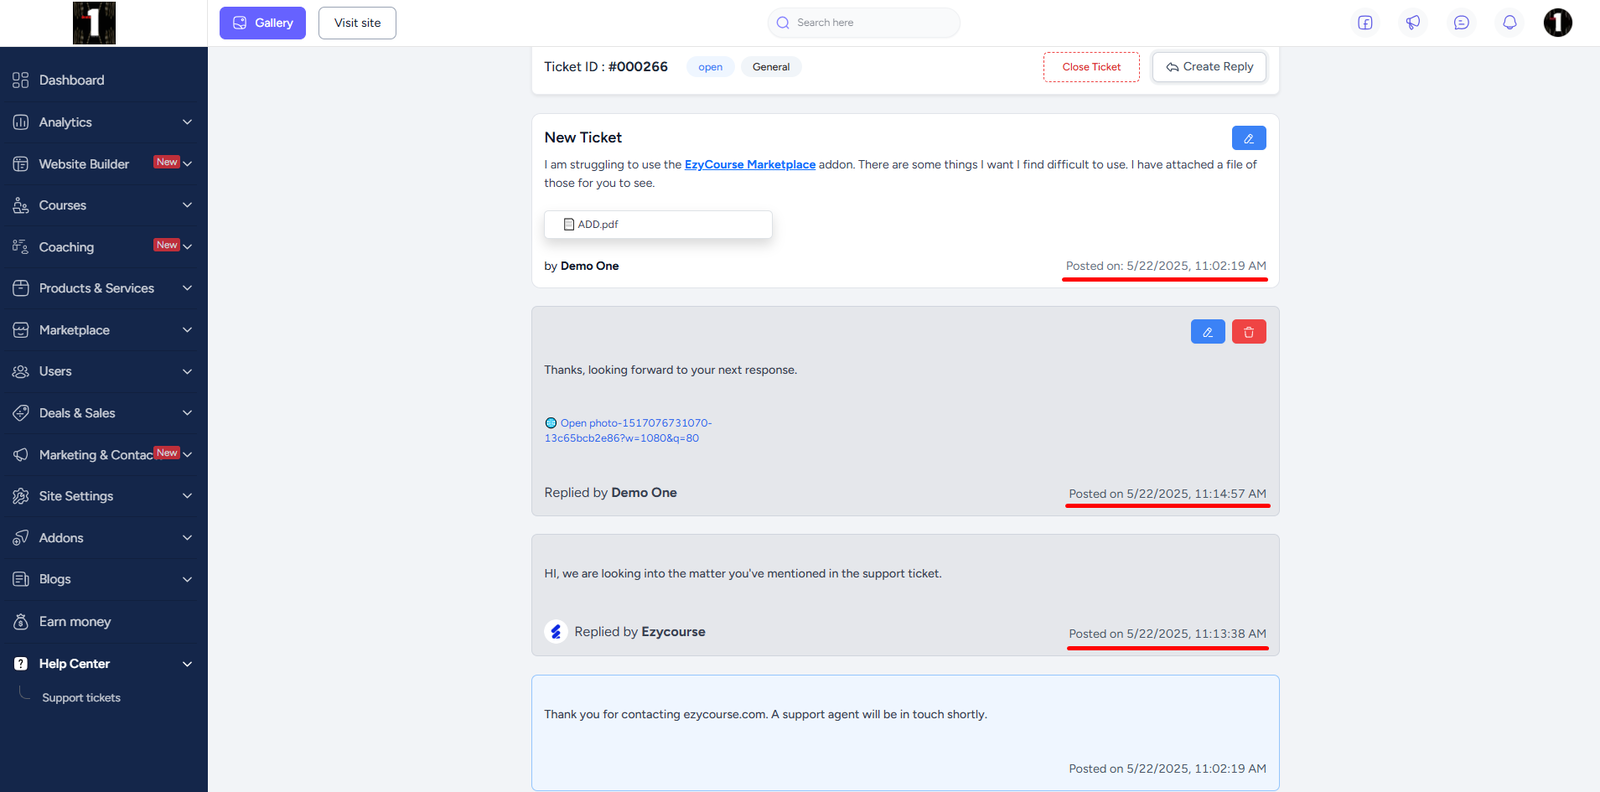Select Support tickets under Help Center

pos(81,698)
